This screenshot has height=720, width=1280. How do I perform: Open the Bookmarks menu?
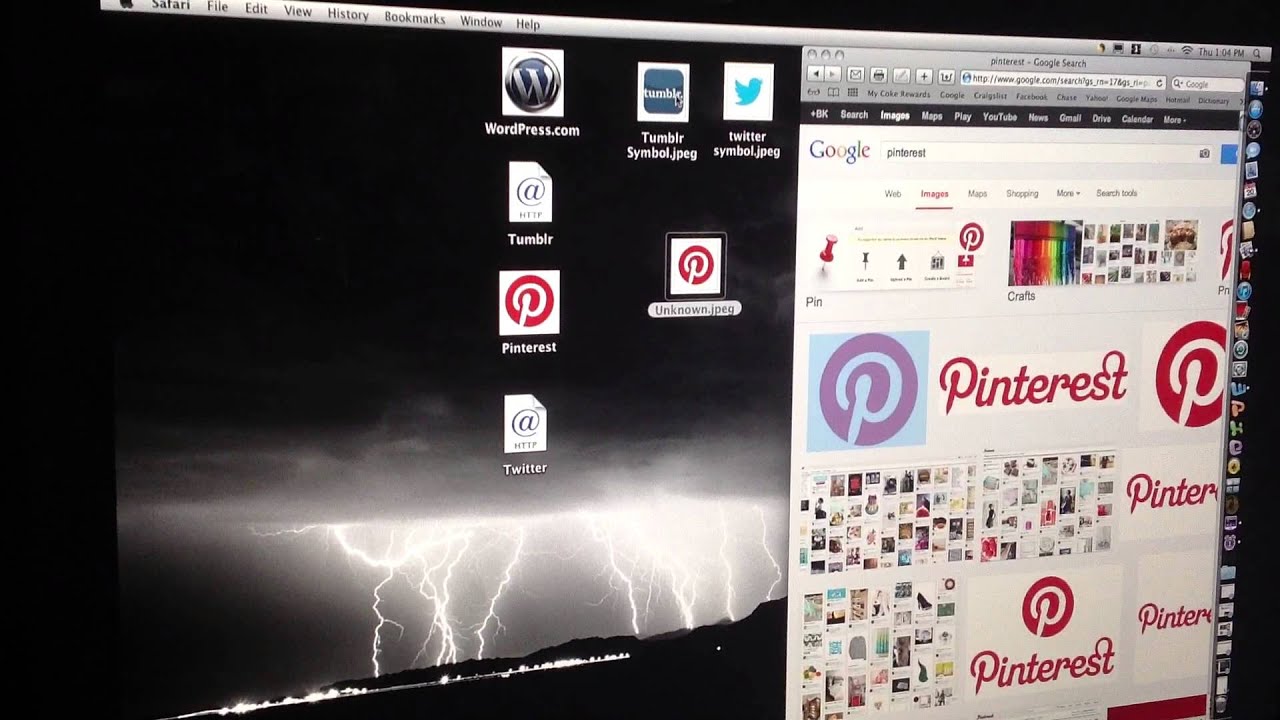tap(415, 18)
